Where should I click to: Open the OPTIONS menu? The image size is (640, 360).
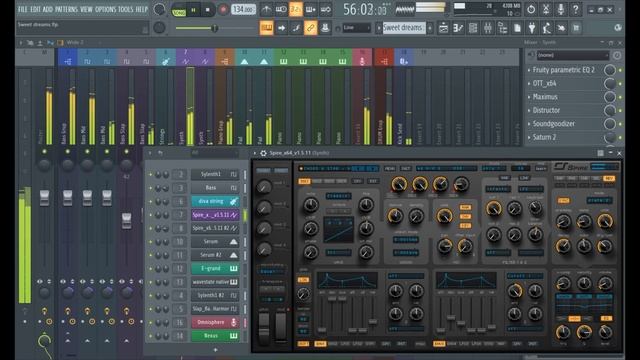point(105,9)
